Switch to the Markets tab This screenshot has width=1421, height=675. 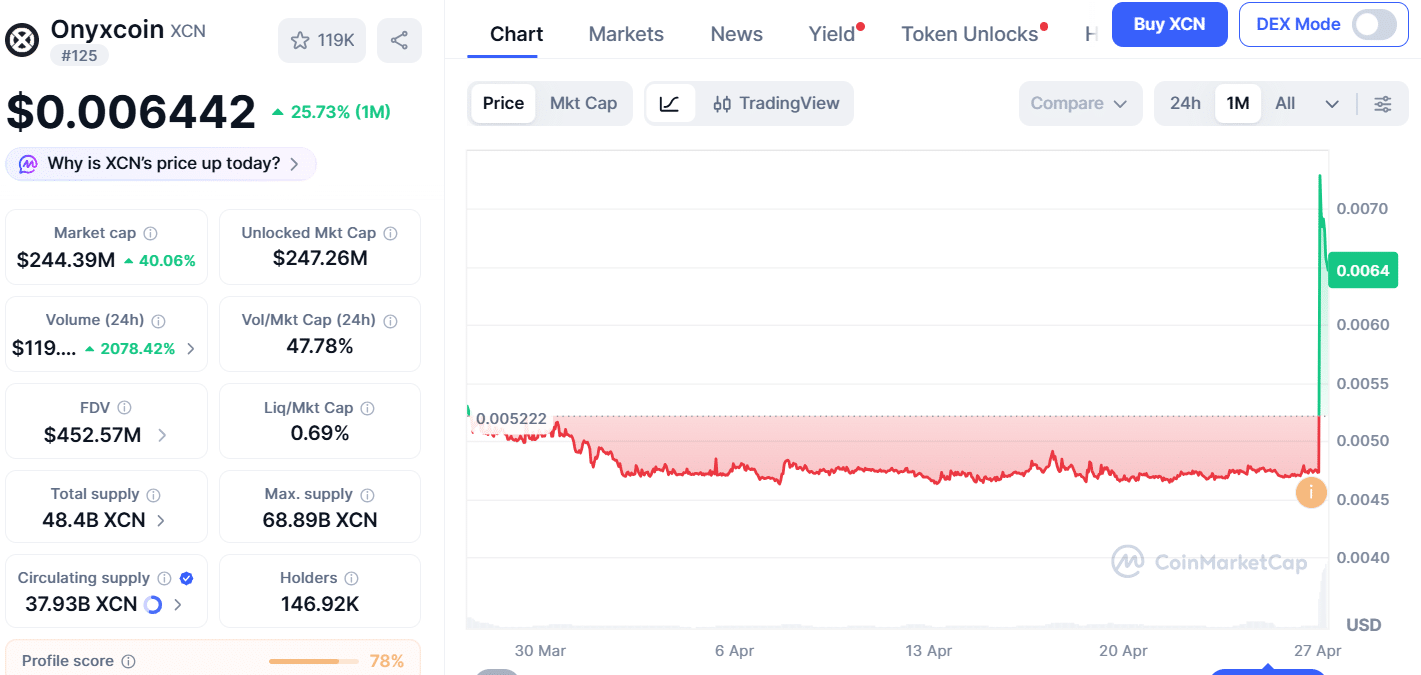pyautogui.click(x=626, y=34)
